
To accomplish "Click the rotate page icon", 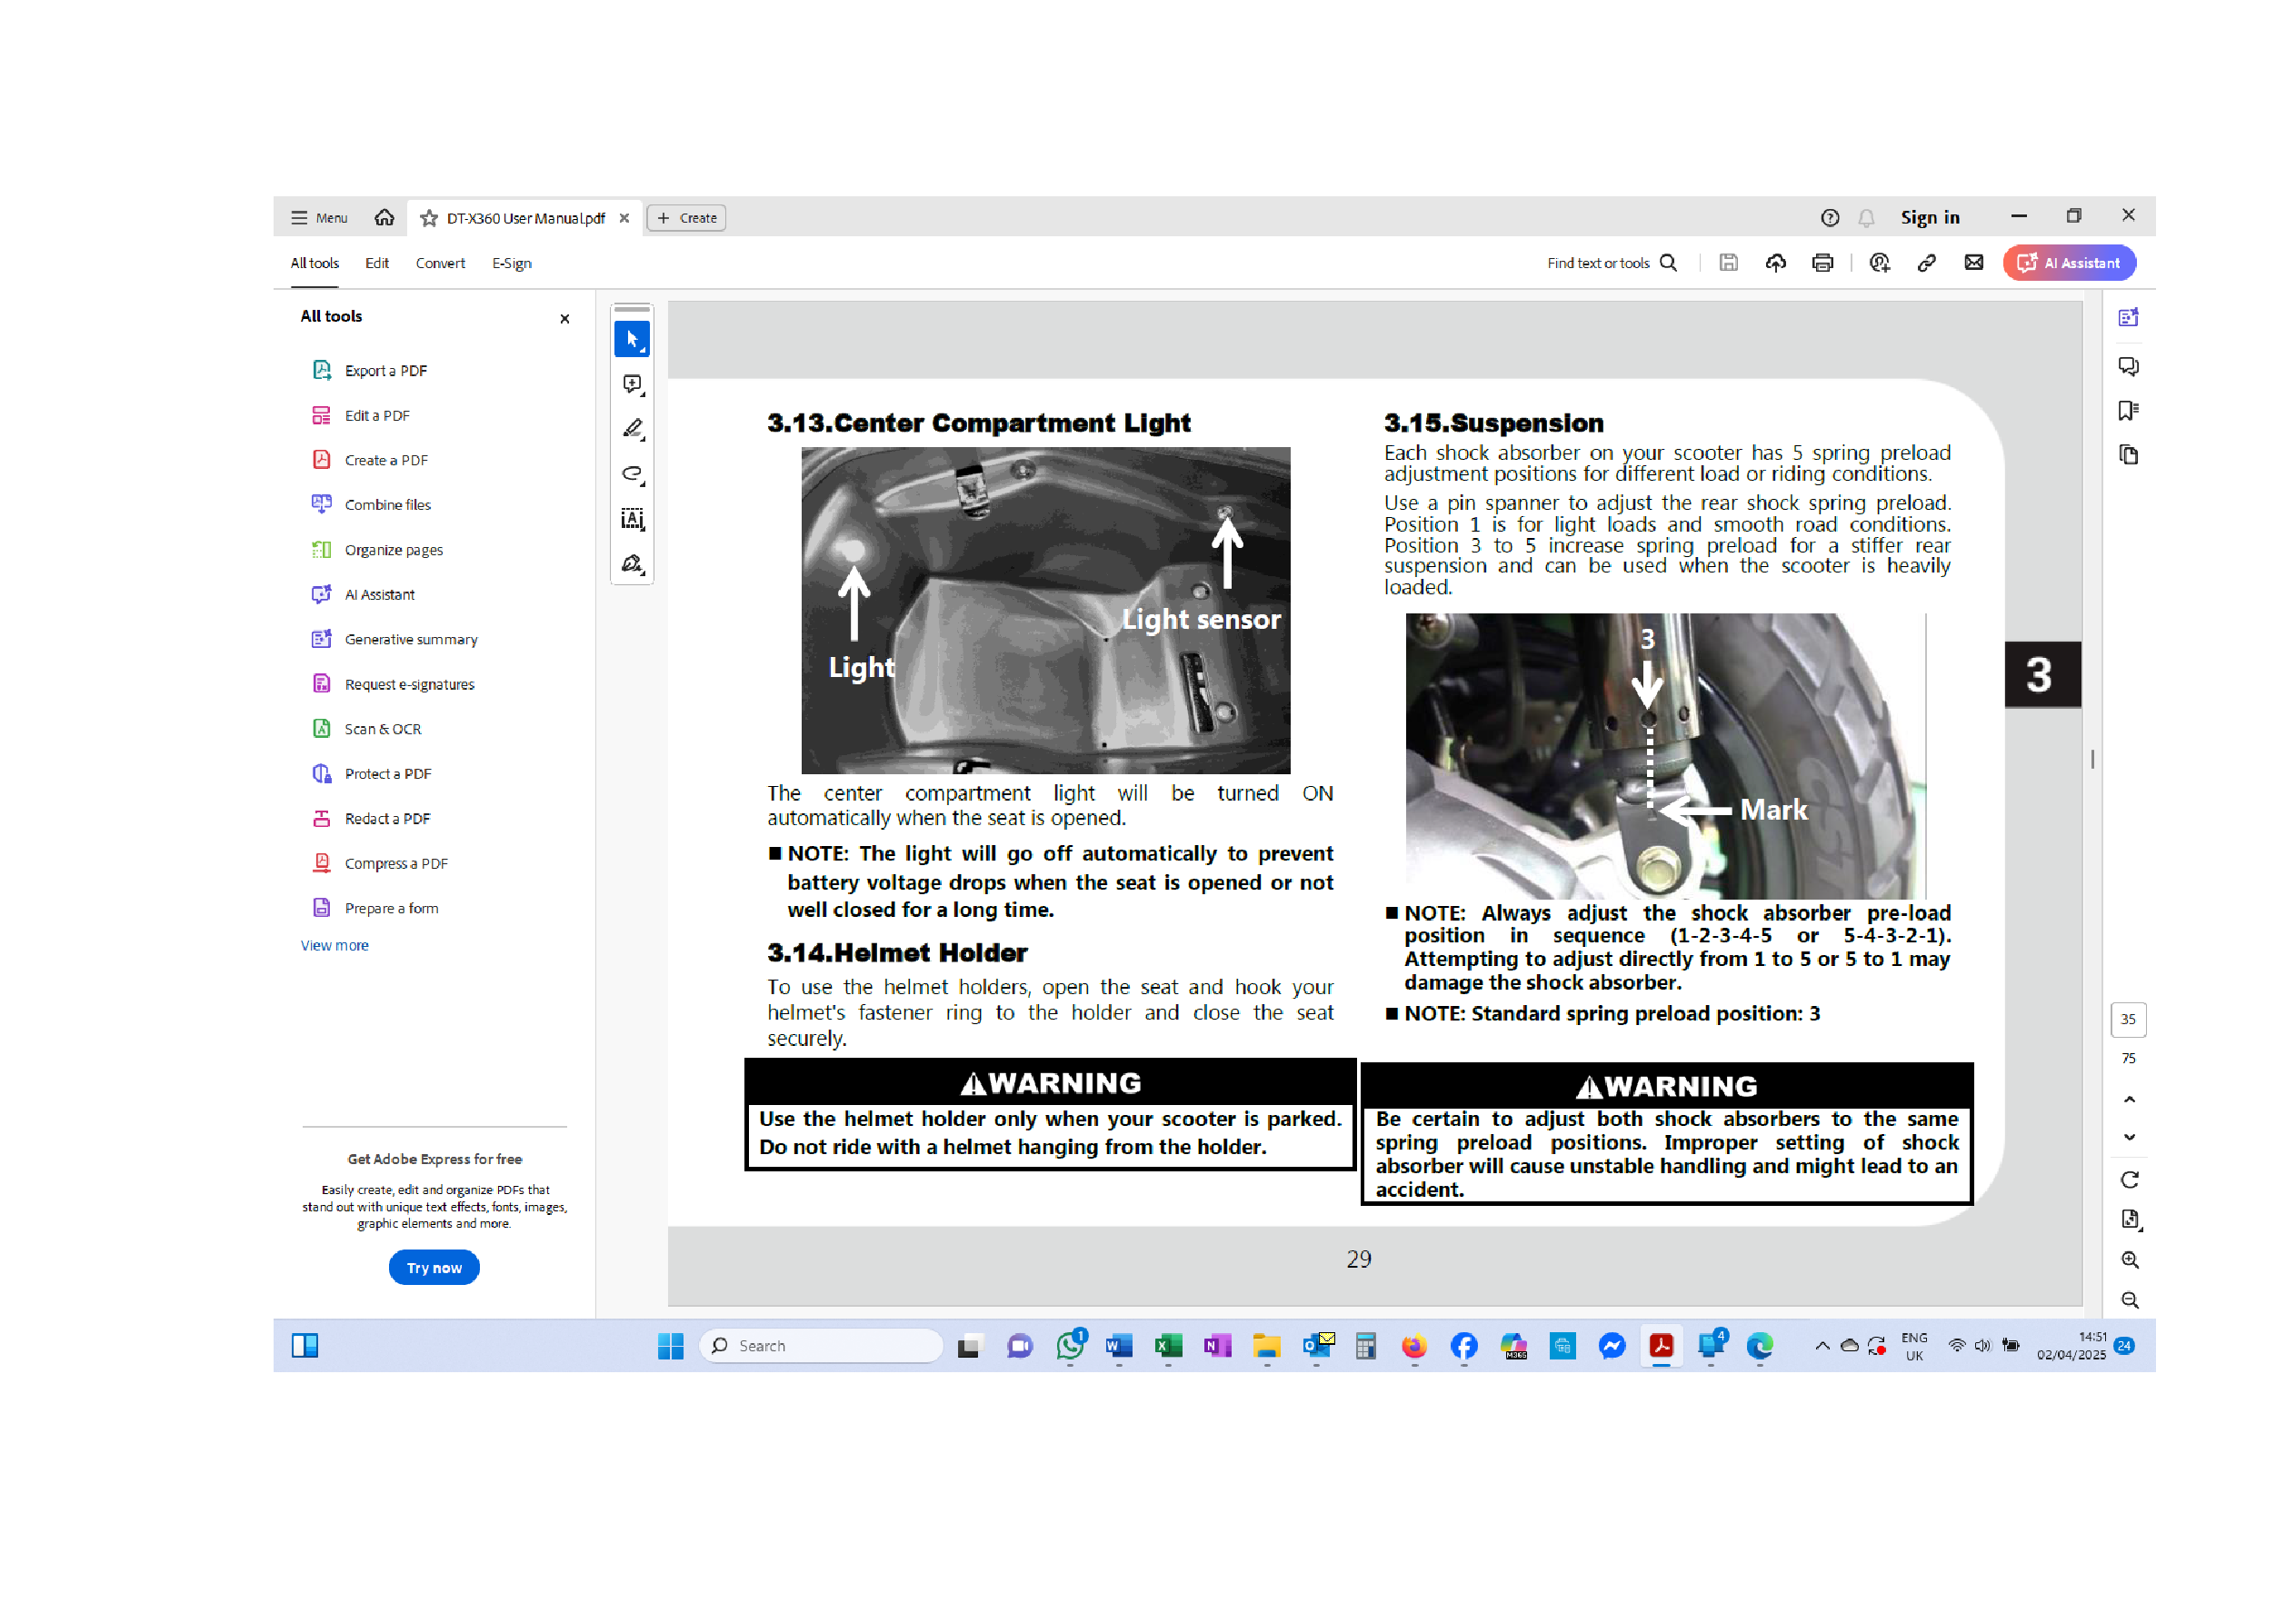I will pyautogui.click(x=2129, y=1180).
